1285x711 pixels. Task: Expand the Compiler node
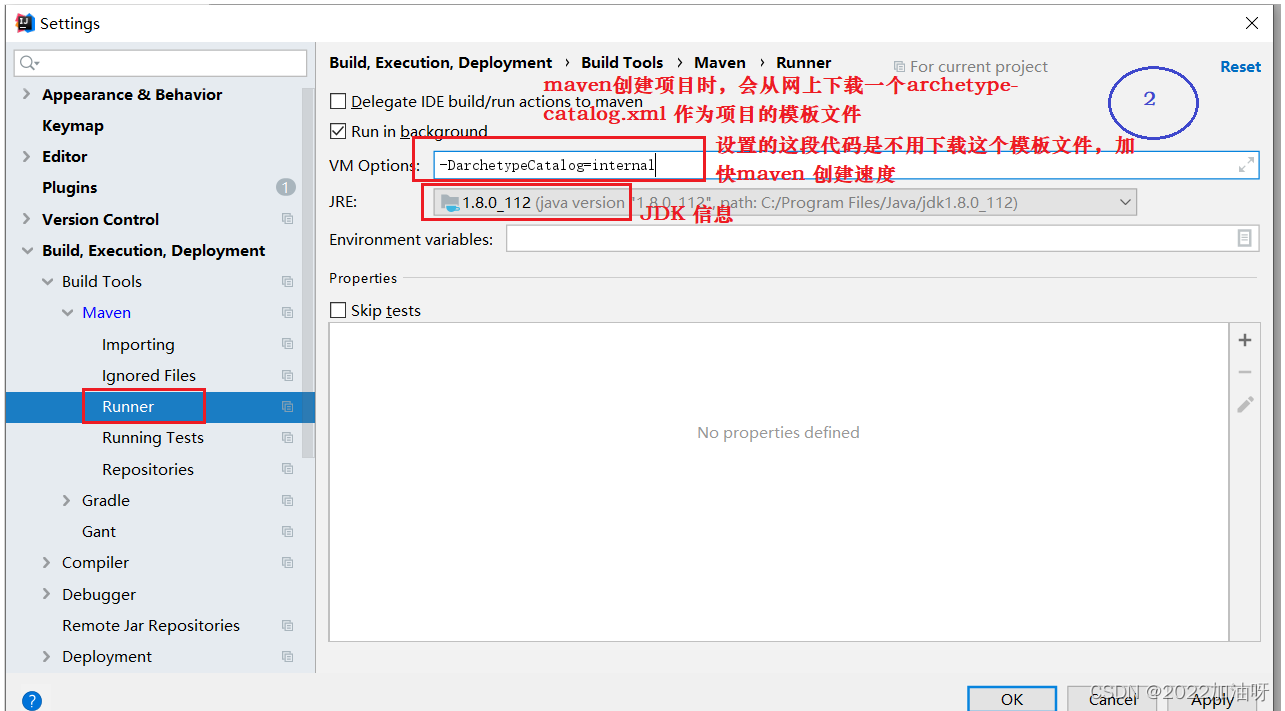pos(46,562)
